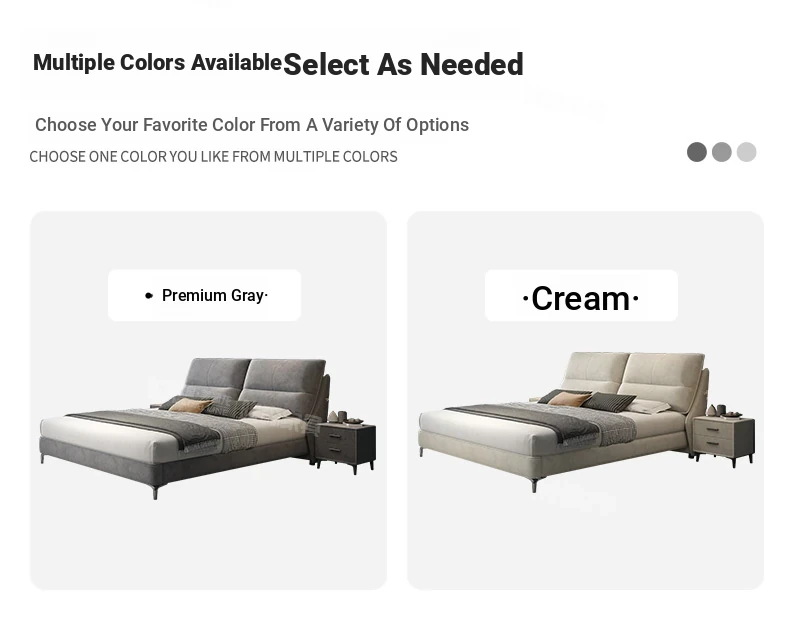This screenshot has width=790, height=617.
Task: Click the dark gray color dot
Action: click(697, 152)
